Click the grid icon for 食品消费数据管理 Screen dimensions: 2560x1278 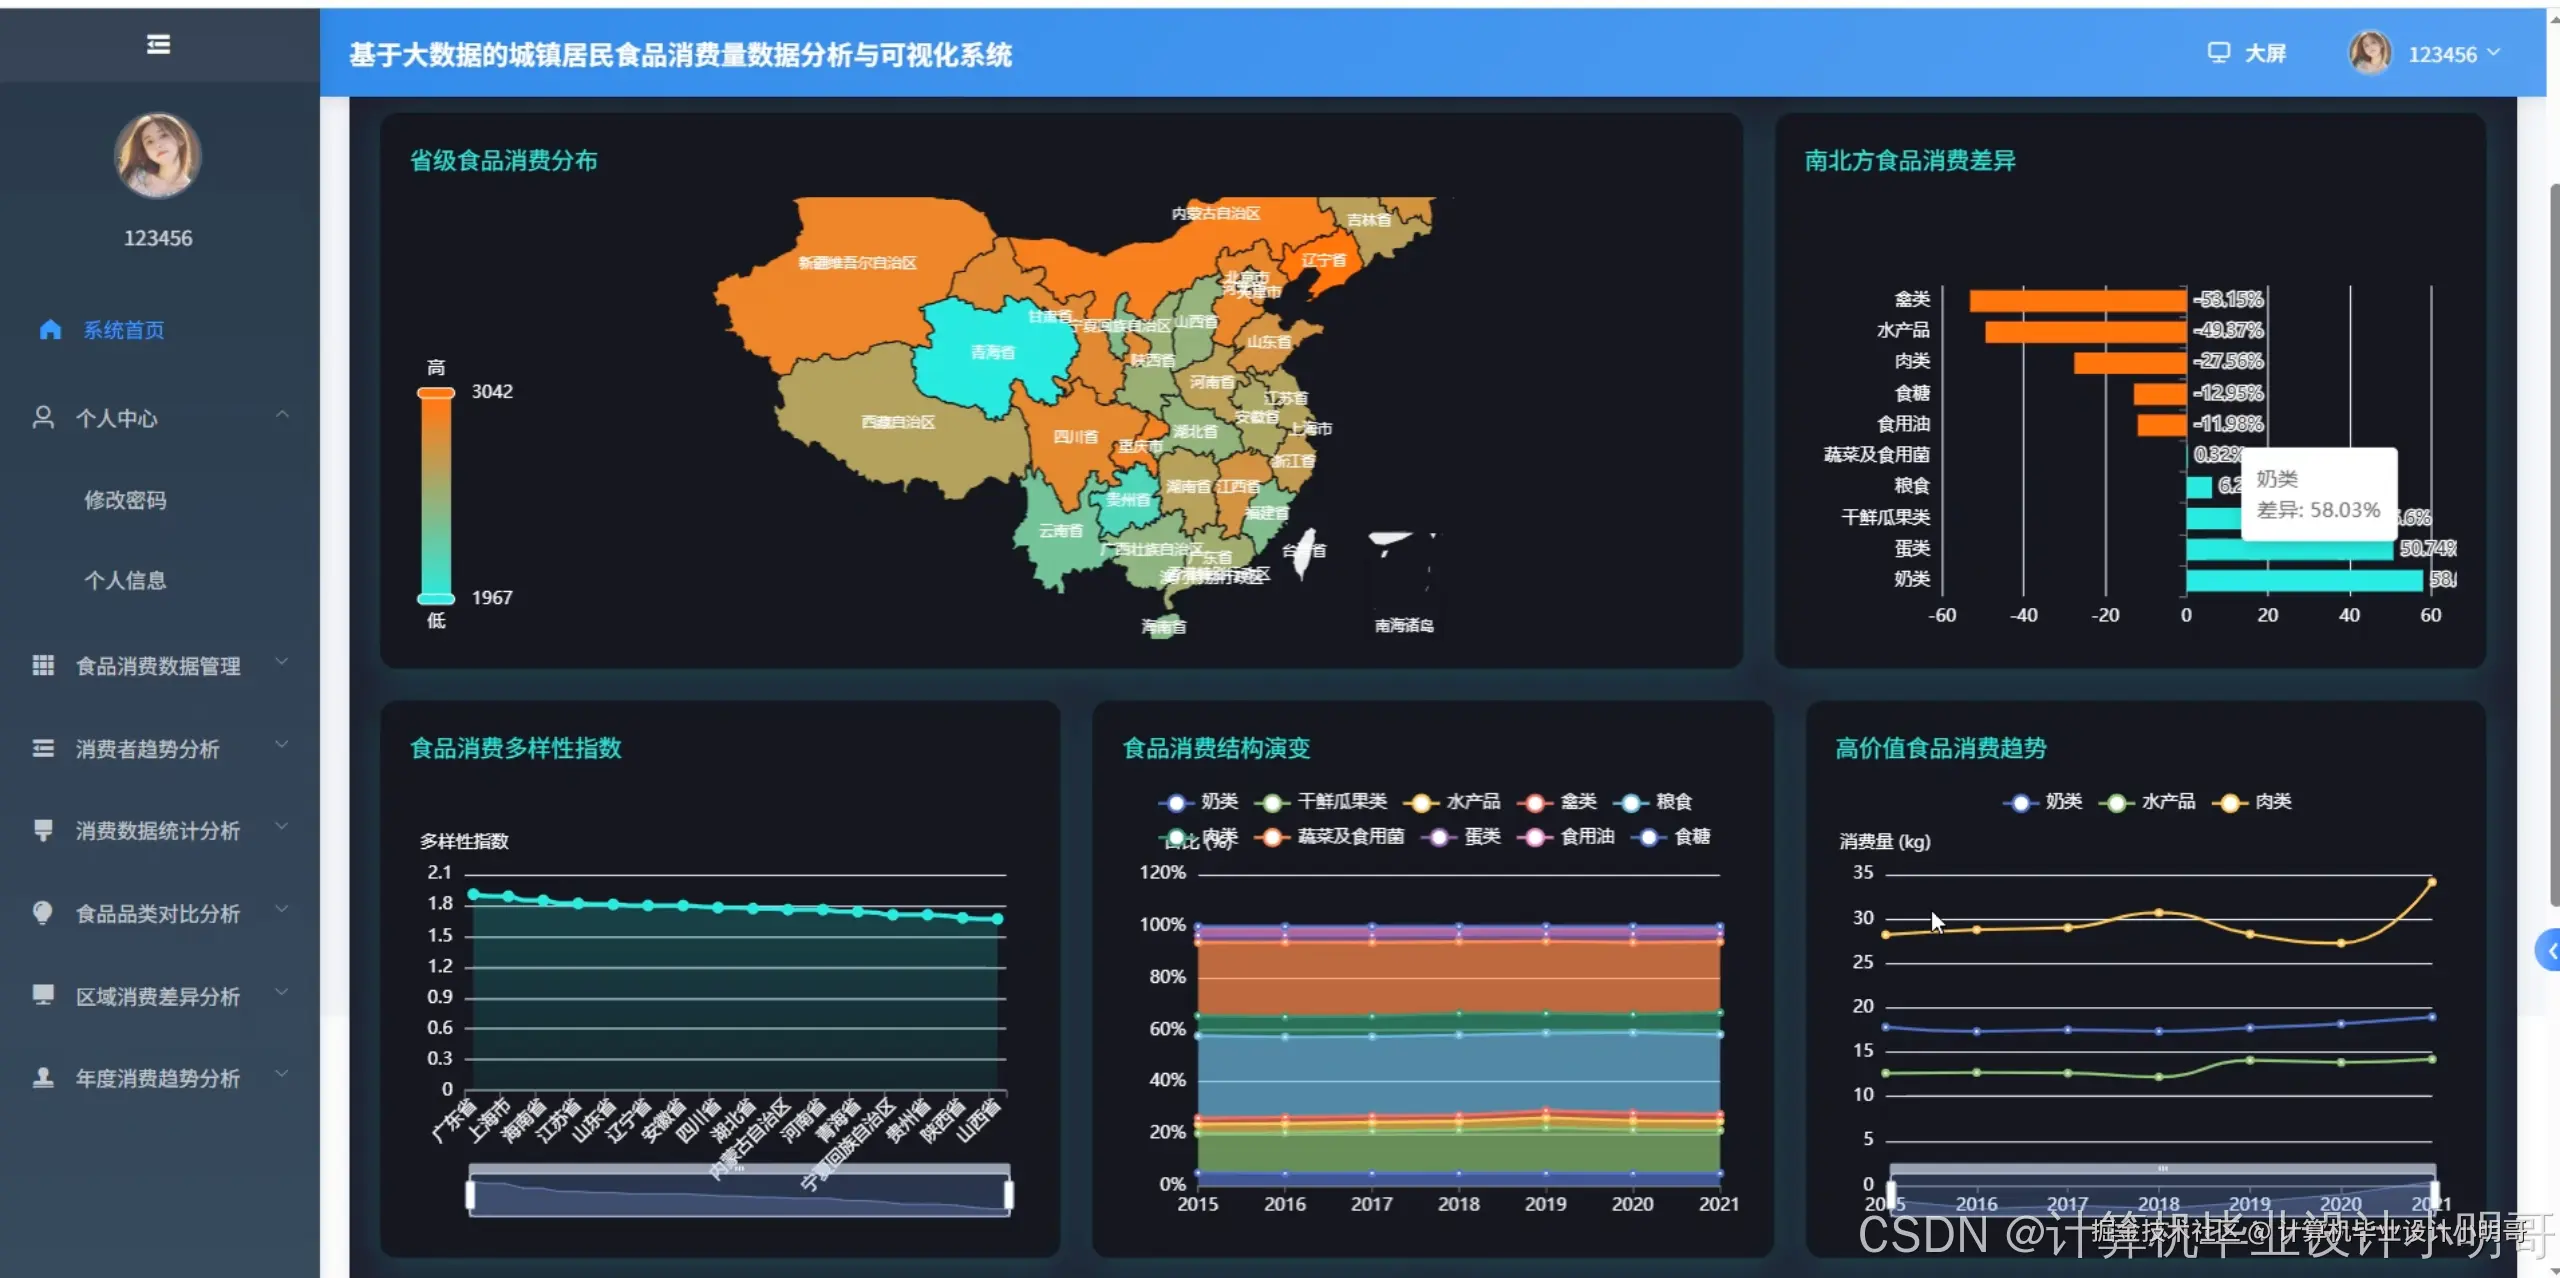click(43, 666)
